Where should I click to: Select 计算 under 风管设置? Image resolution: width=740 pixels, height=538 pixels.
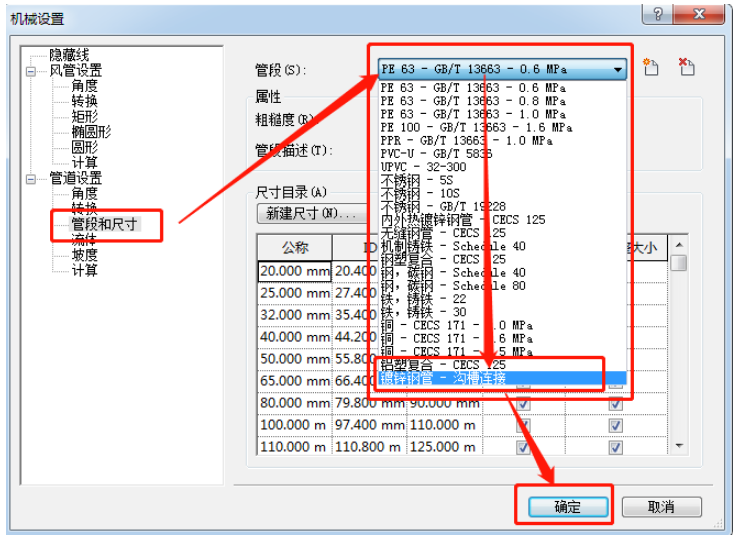(84, 162)
